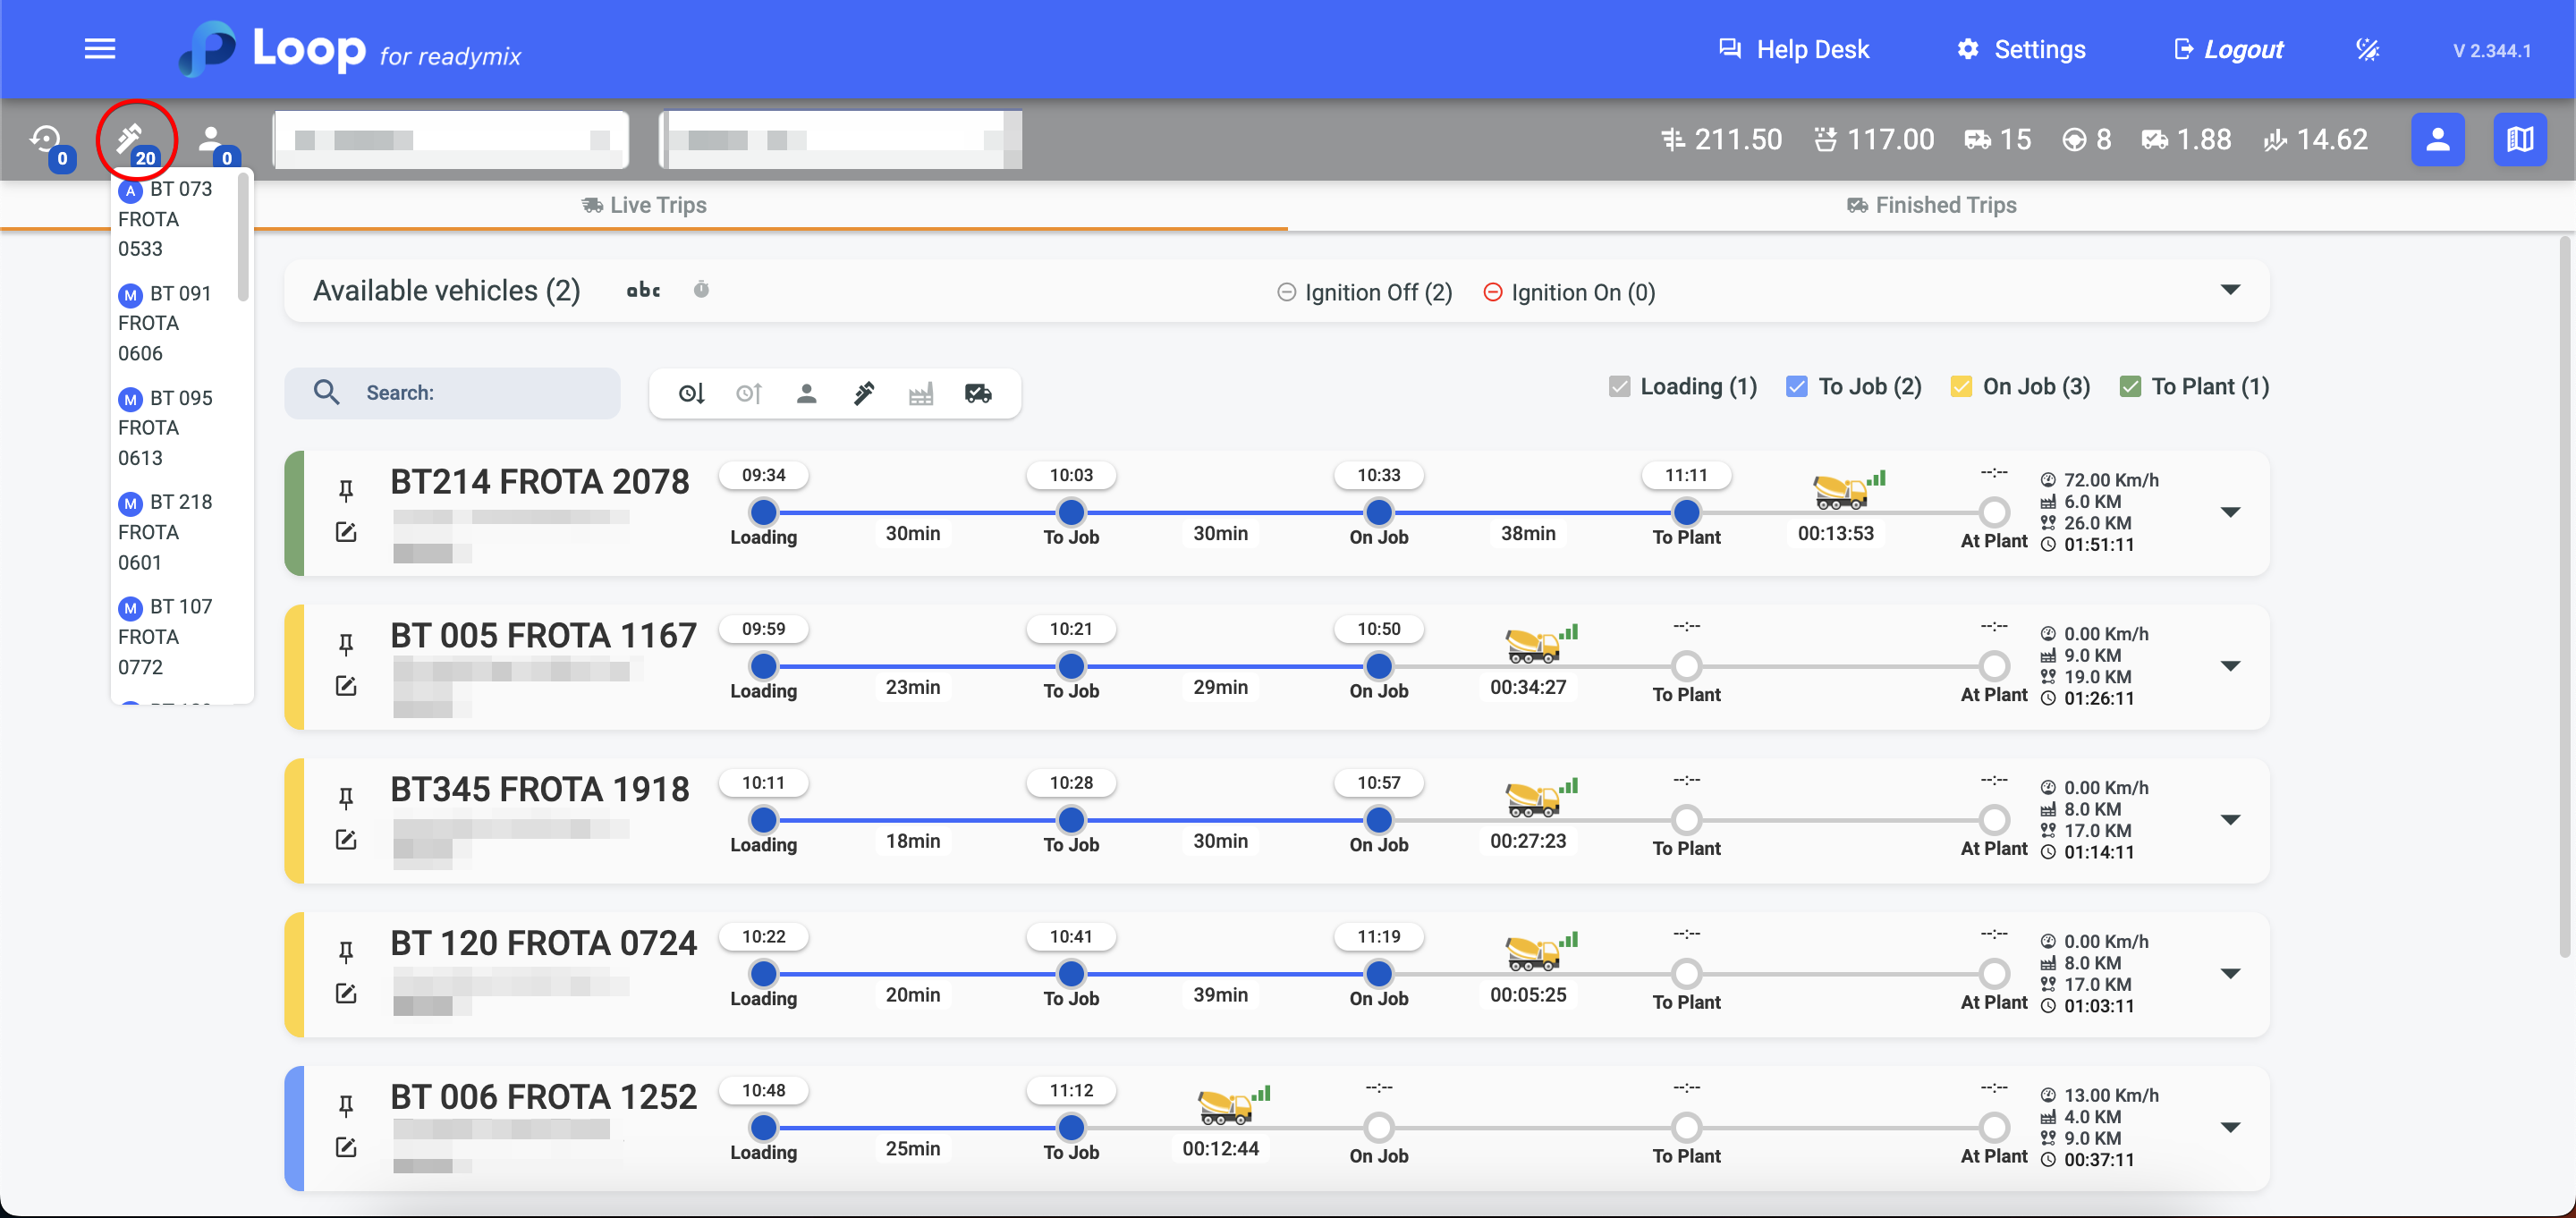The image size is (2576, 1218).
Task: Expand details for BT345 FROTA 1918
Action: pos(2229,820)
